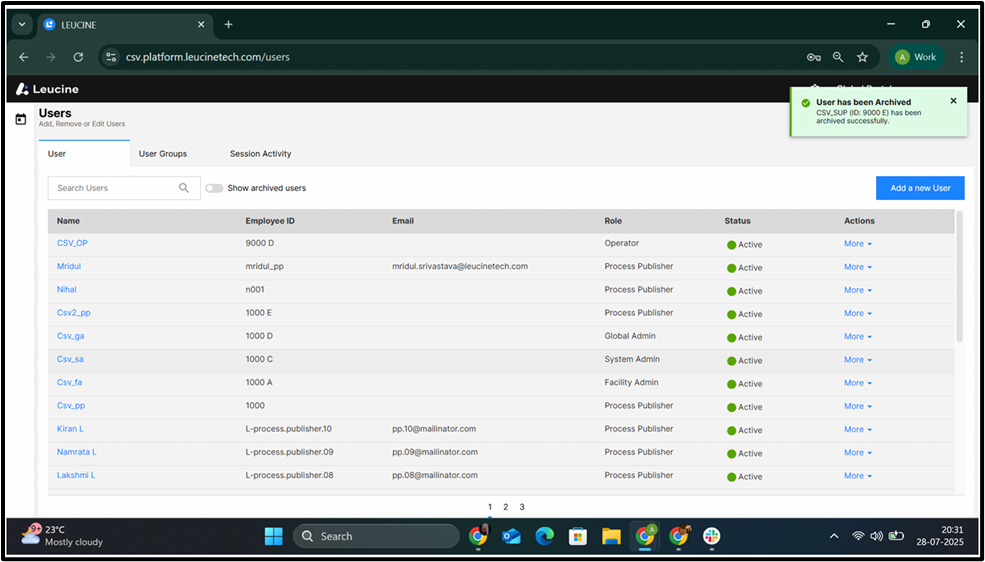985x562 pixels.
Task: Go to page 2 of users
Action: pos(506,507)
